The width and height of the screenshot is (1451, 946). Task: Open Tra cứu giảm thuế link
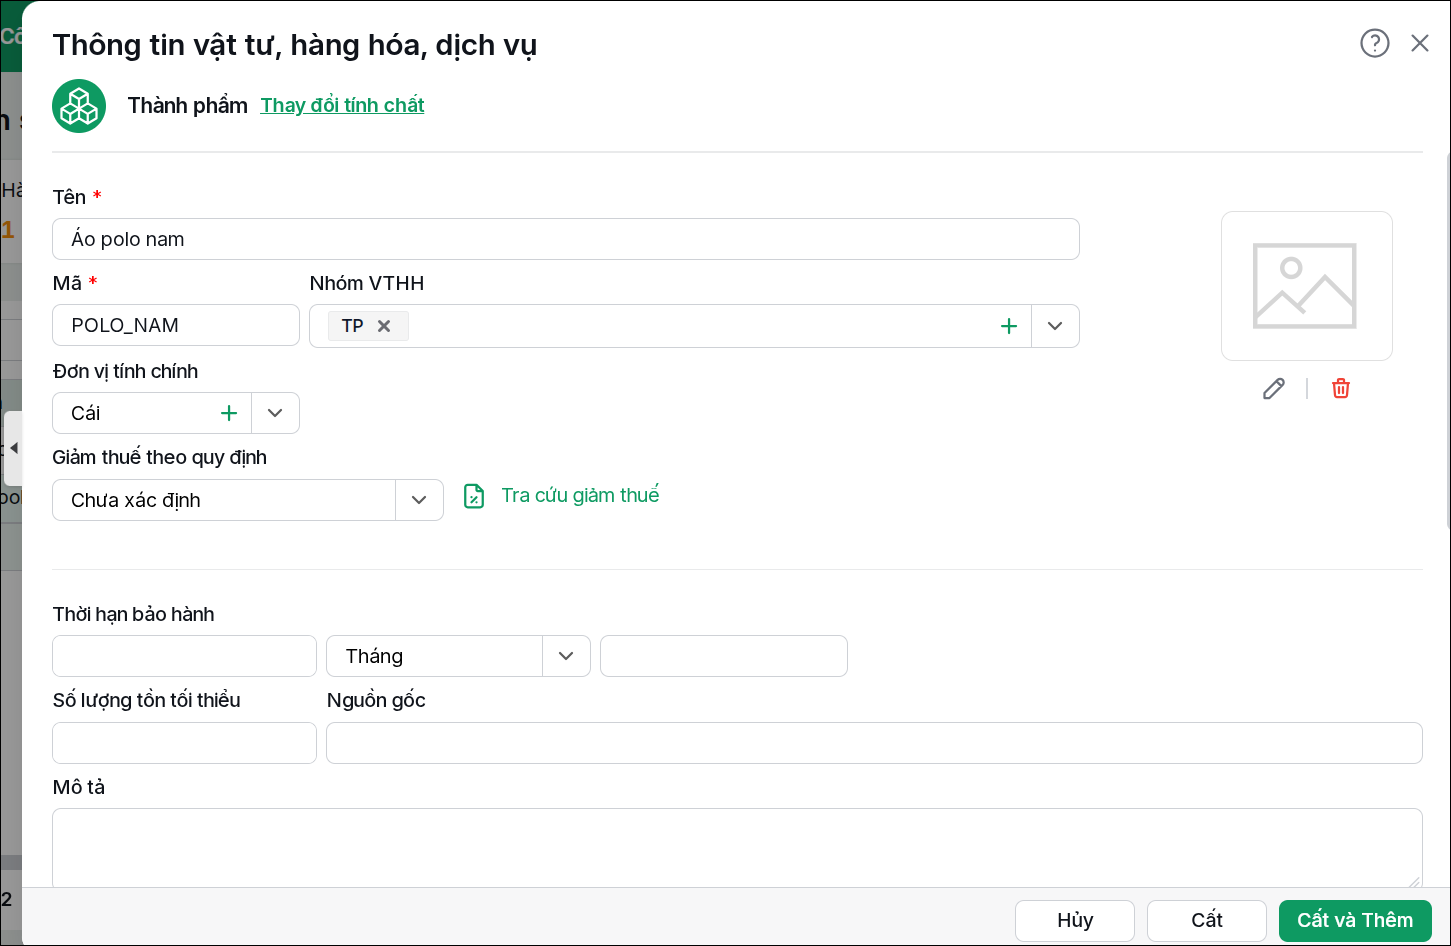coord(580,495)
